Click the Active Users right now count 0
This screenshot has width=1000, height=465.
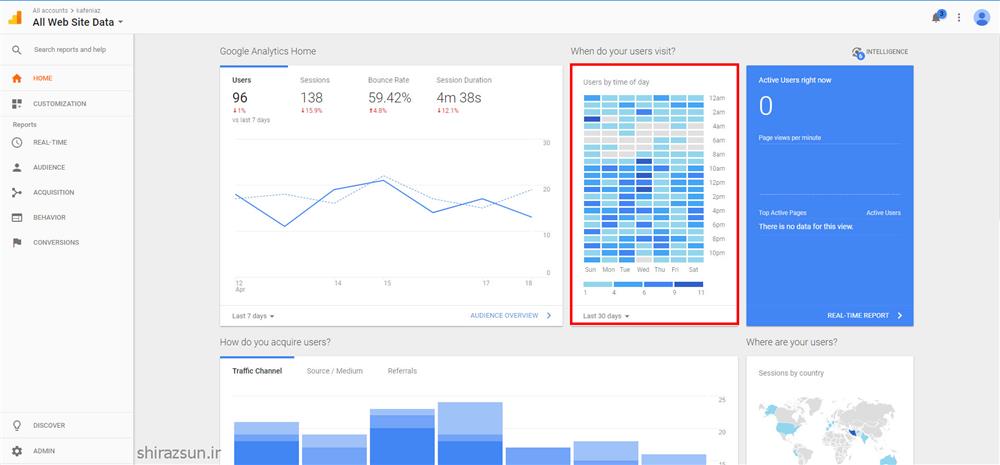point(765,106)
